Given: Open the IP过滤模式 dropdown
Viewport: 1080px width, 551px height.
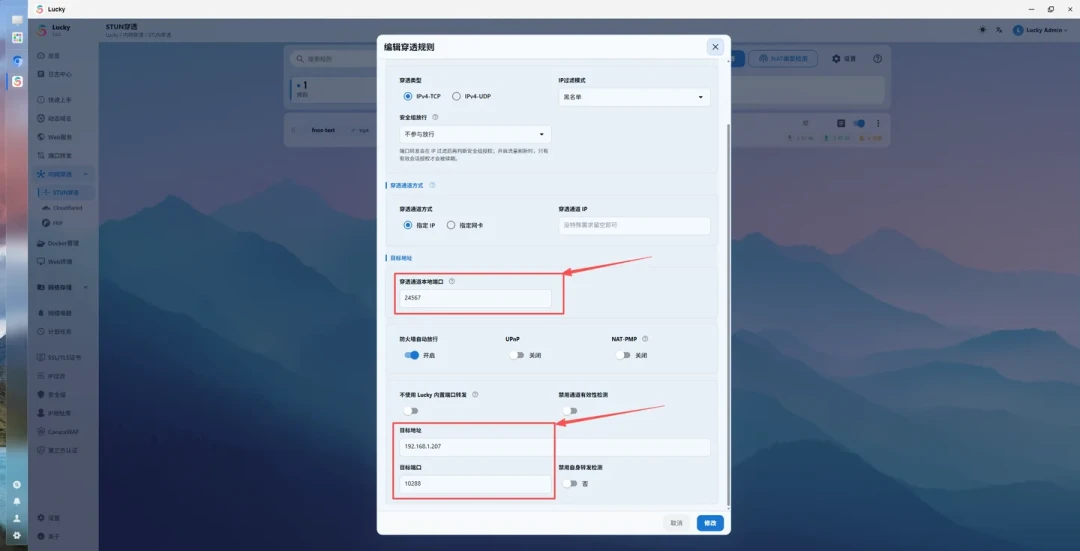Looking at the screenshot, I should tap(634, 97).
